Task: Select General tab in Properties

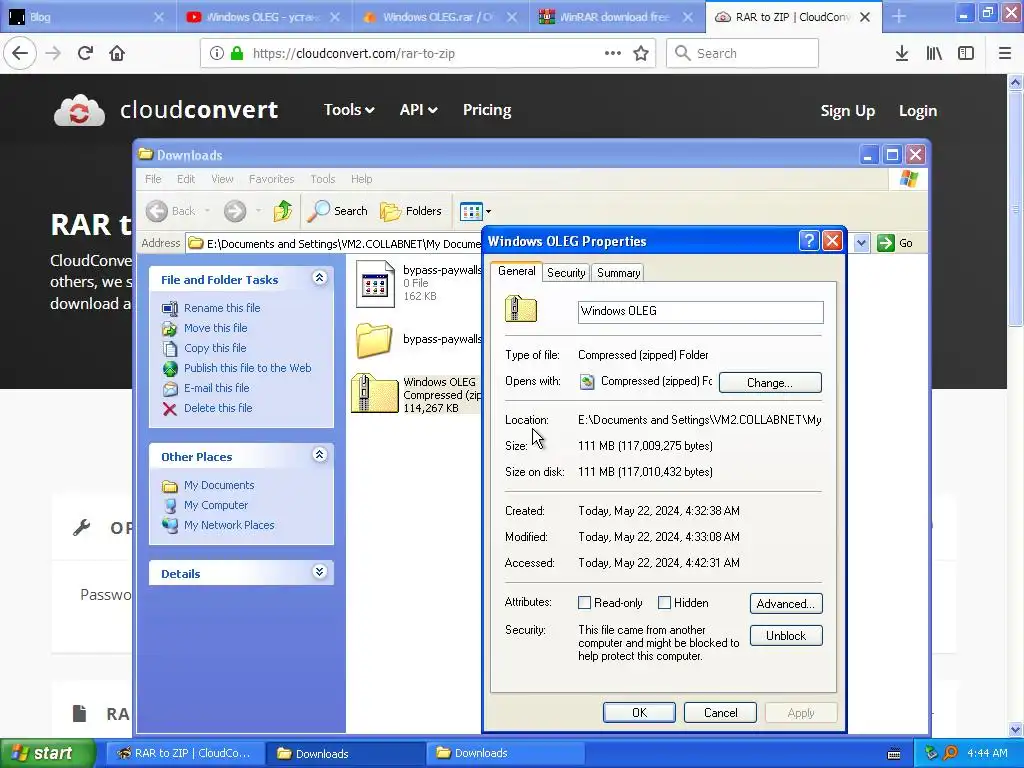Action: 516,271
